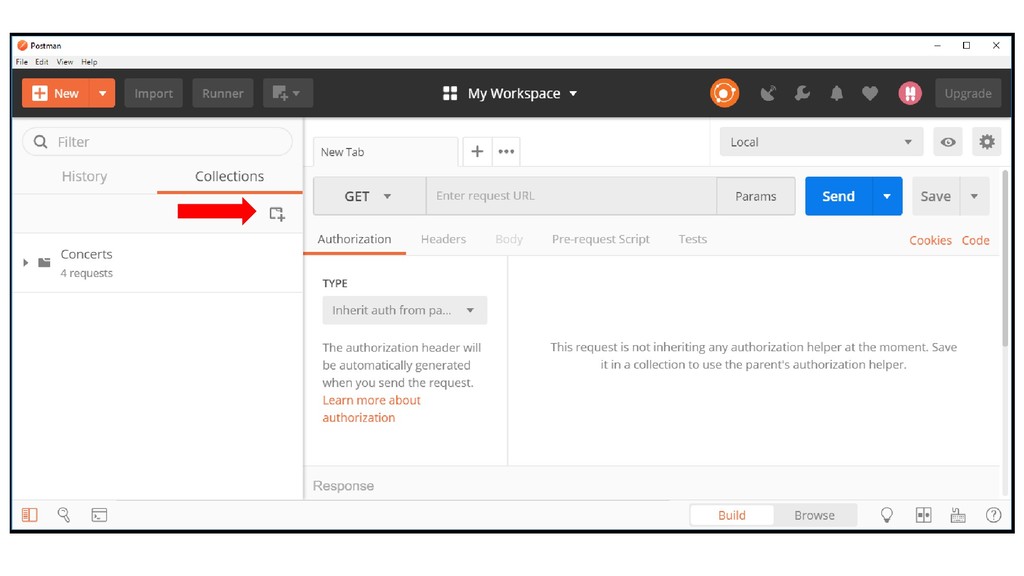Open the Inherit auth type dropdown
The height and width of the screenshot is (576, 1024).
pos(404,310)
